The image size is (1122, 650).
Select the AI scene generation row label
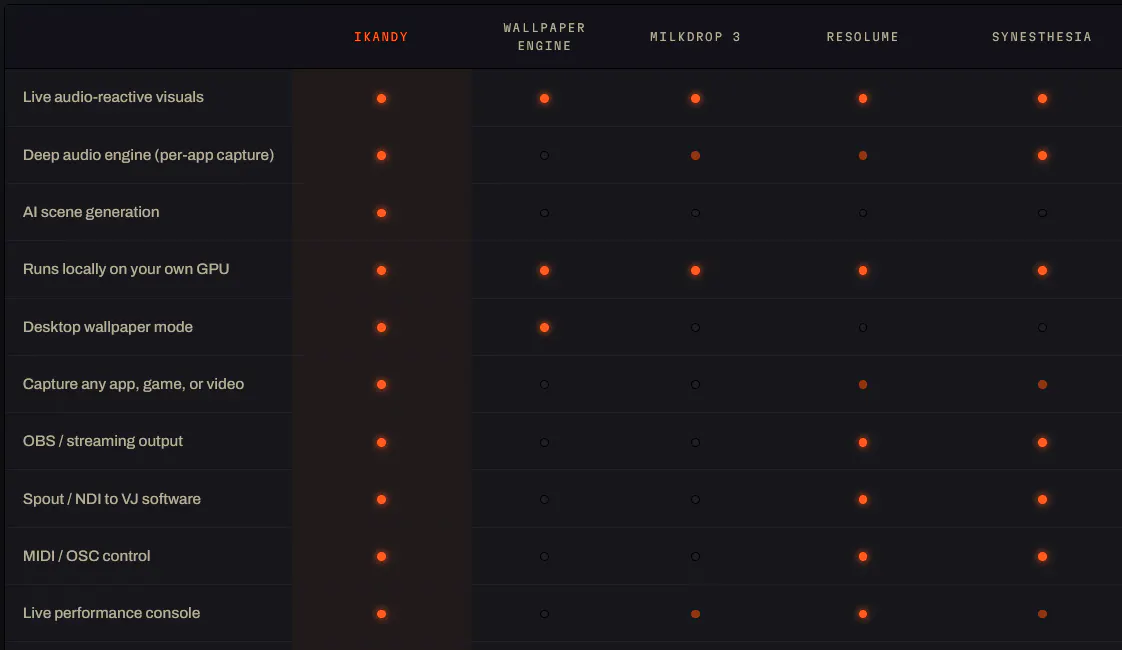(91, 212)
